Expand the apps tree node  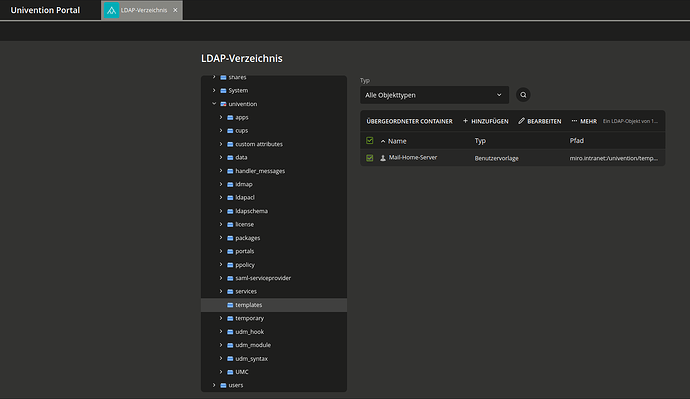pos(221,117)
